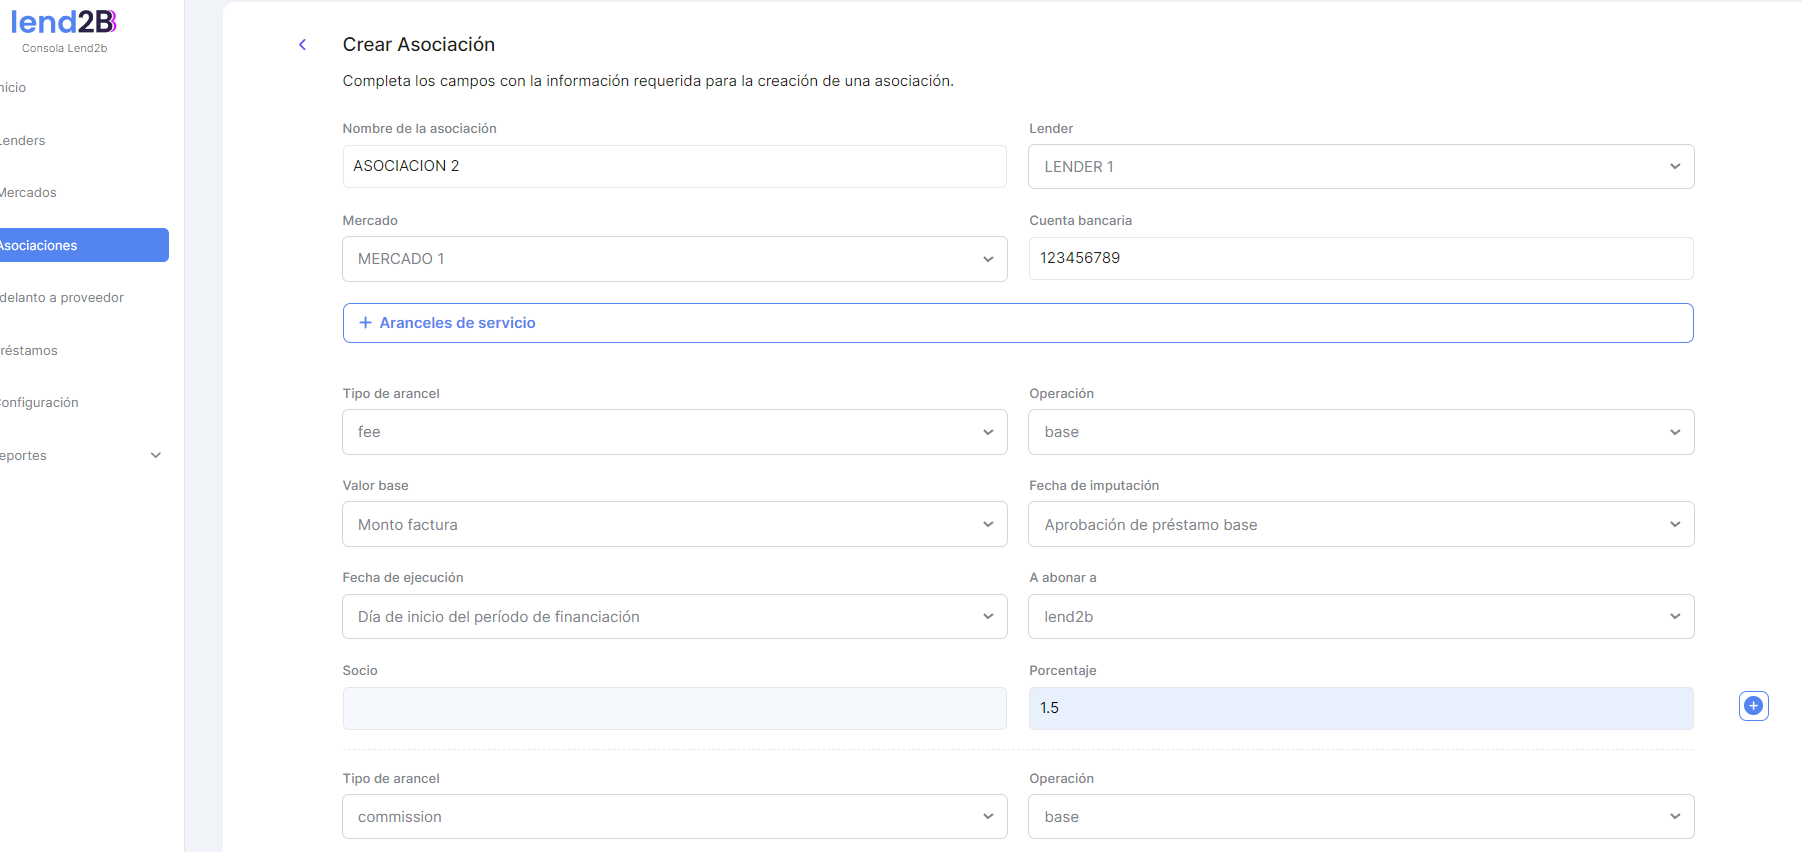The image size is (1802, 852).
Task: Go to Lenders in the sidebar
Action: tap(24, 141)
